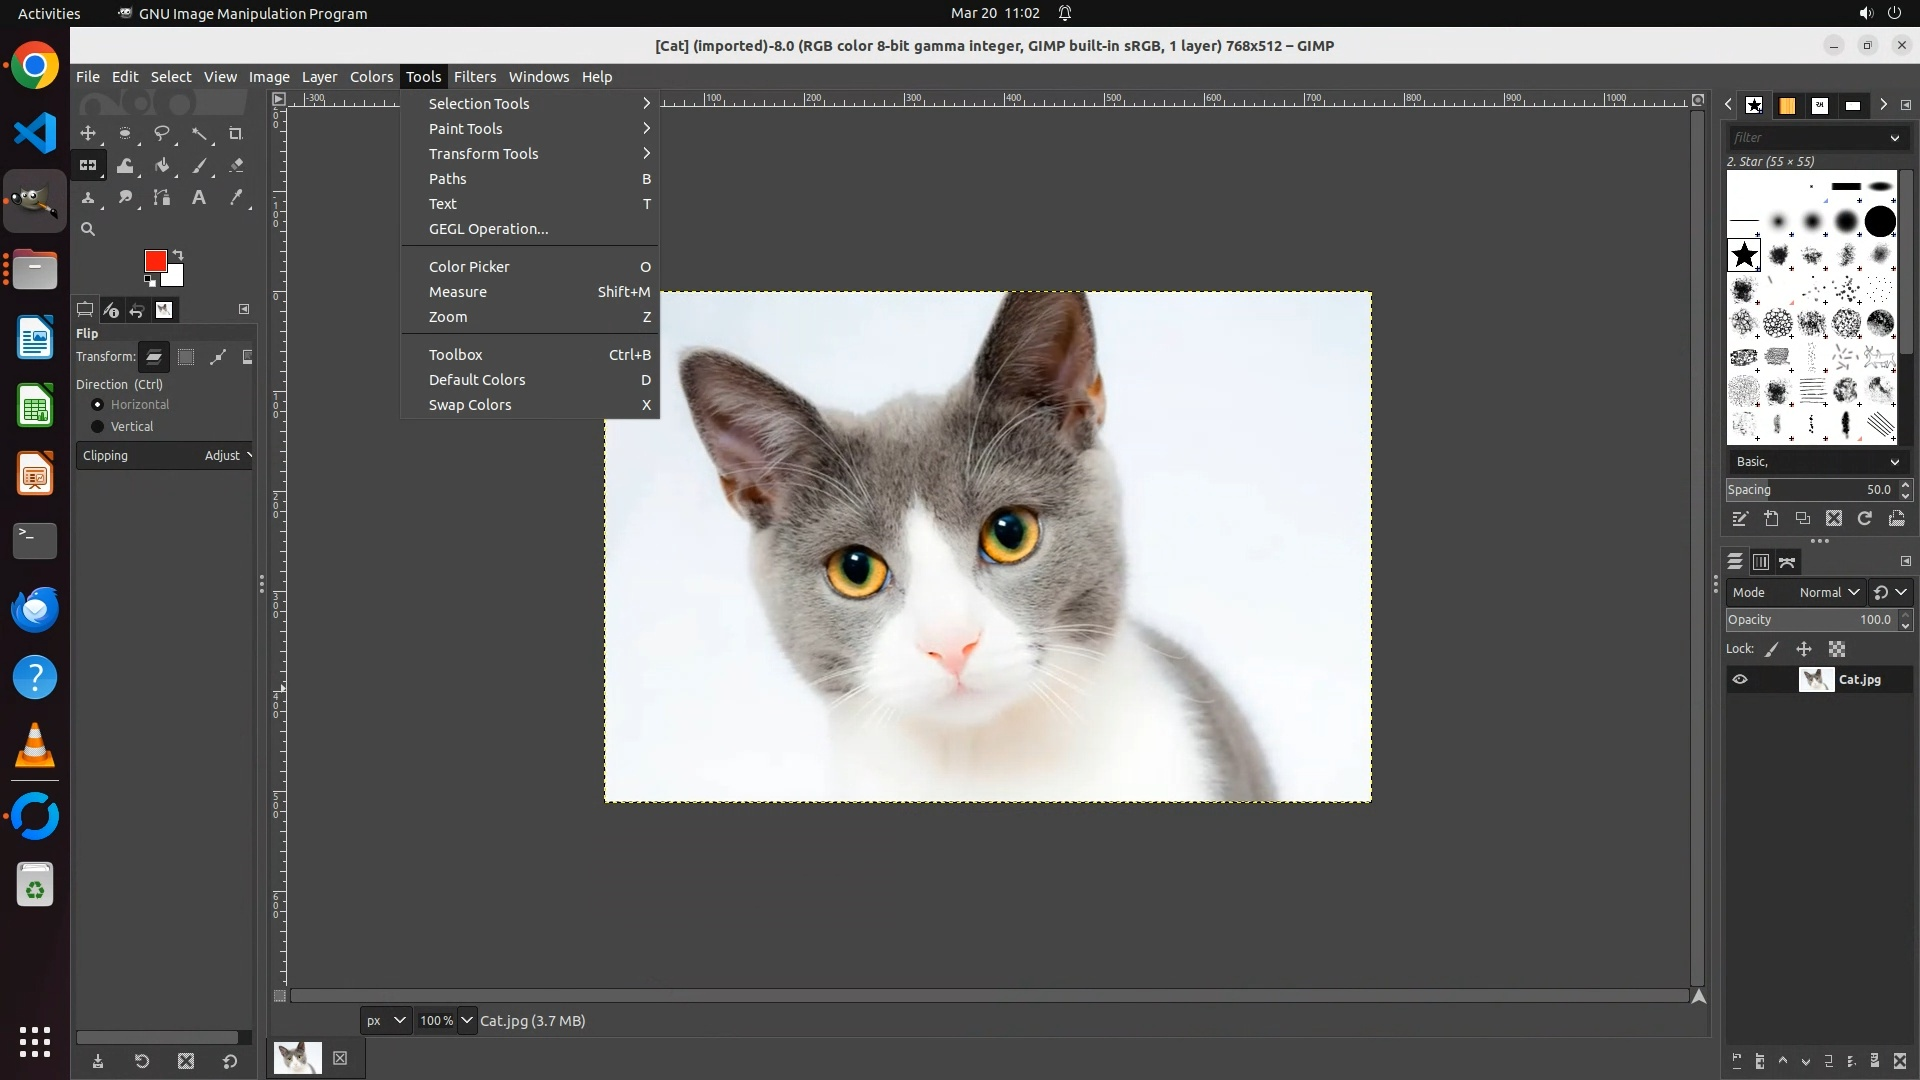The width and height of the screenshot is (1920, 1080).
Task: Select the Vertical flip direction
Action: click(98, 427)
